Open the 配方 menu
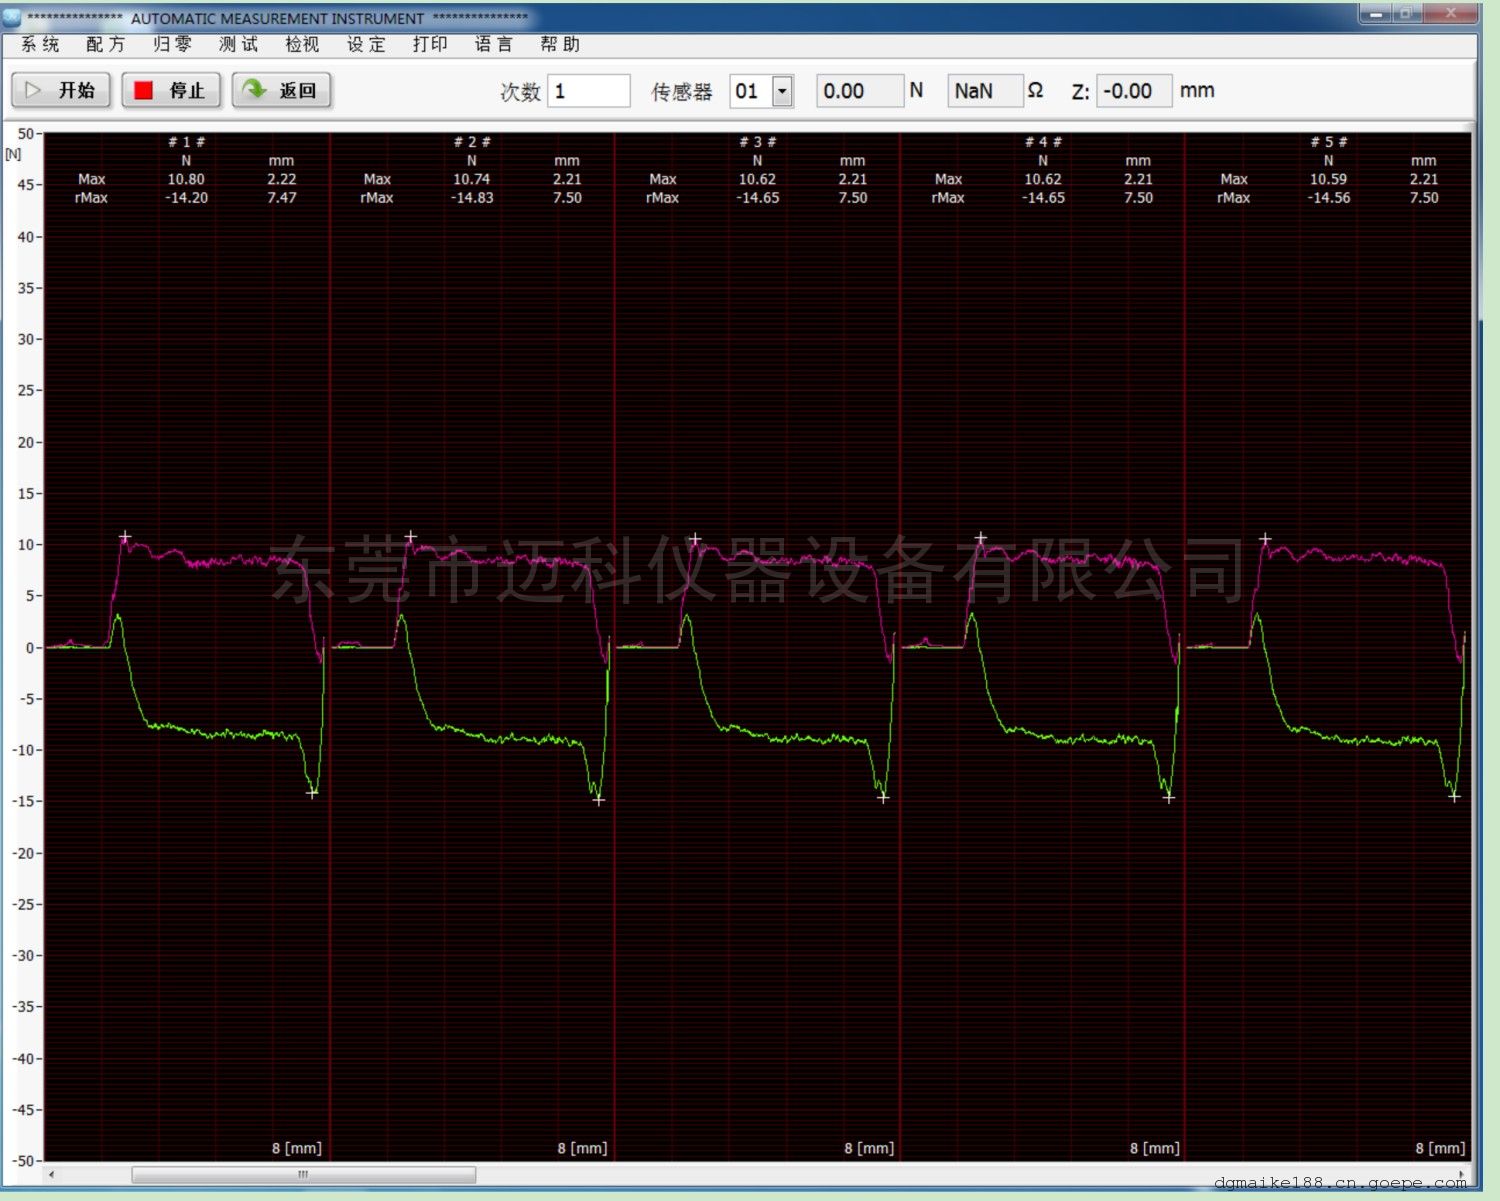 tap(105, 44)
